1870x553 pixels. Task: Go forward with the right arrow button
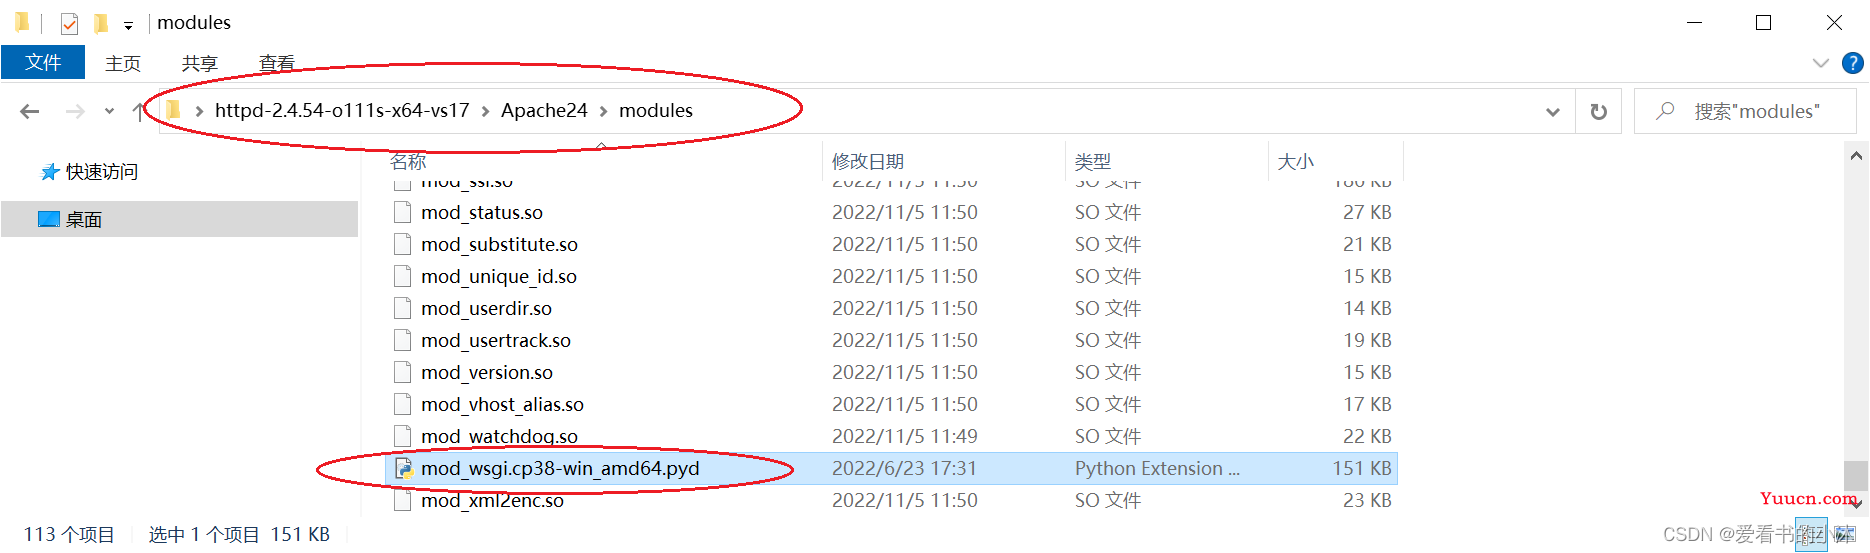75,111
